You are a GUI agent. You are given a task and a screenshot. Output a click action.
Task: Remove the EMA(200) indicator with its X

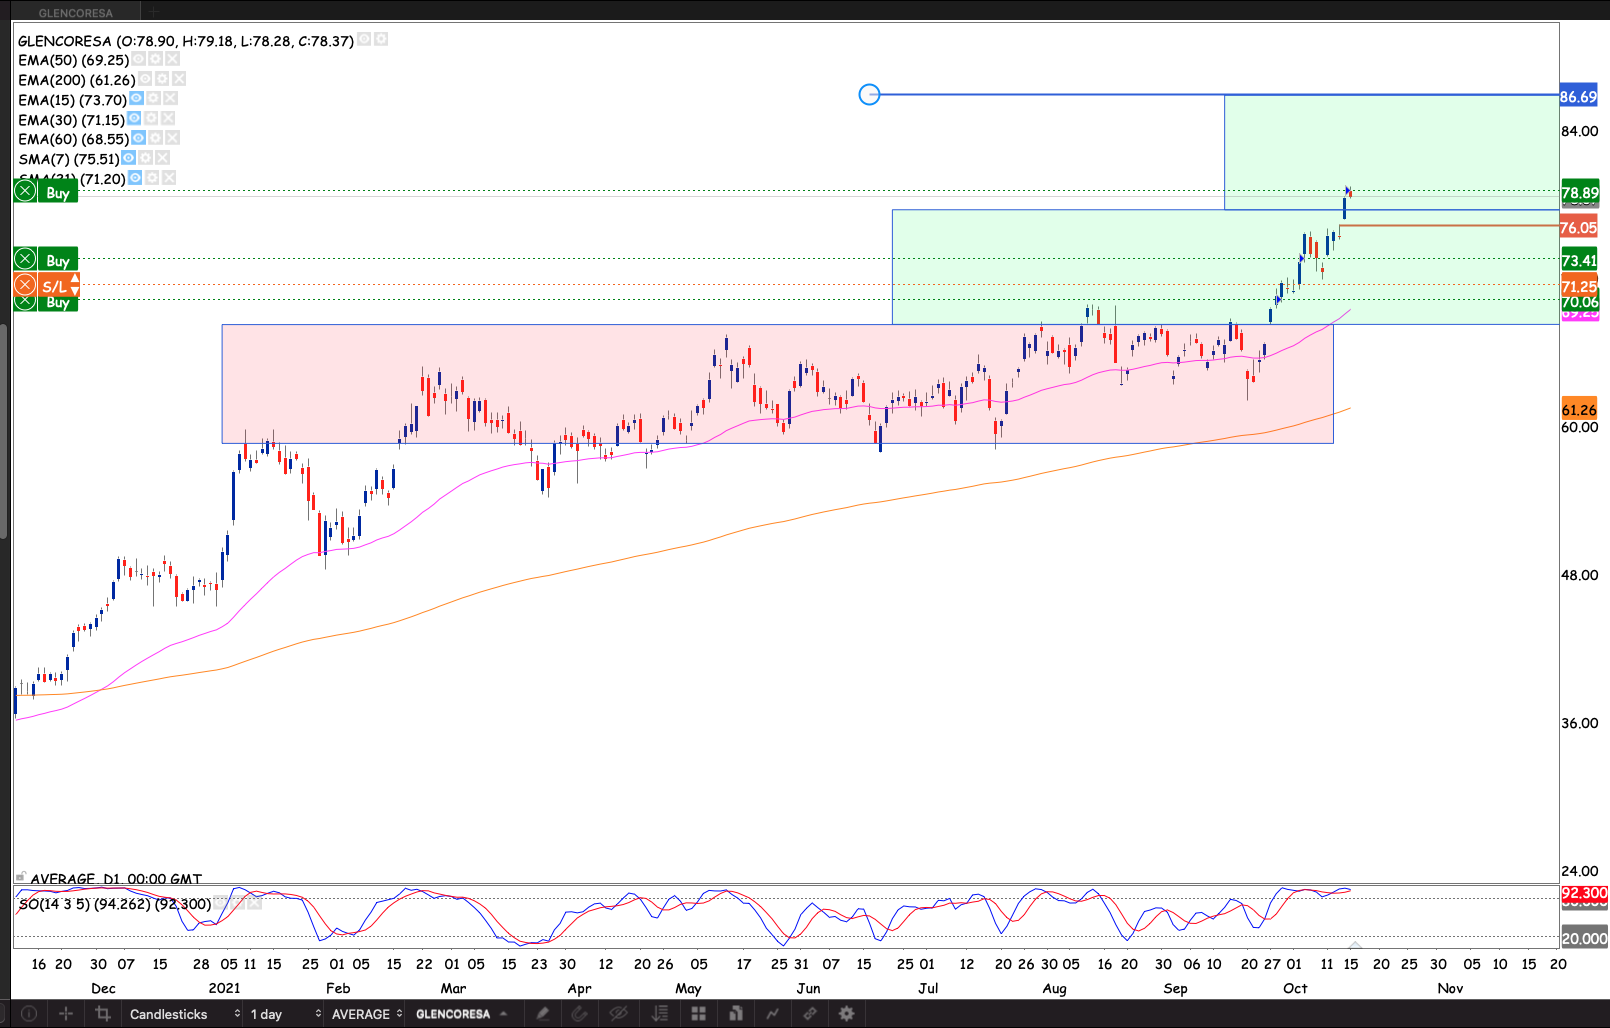(179, 79)
